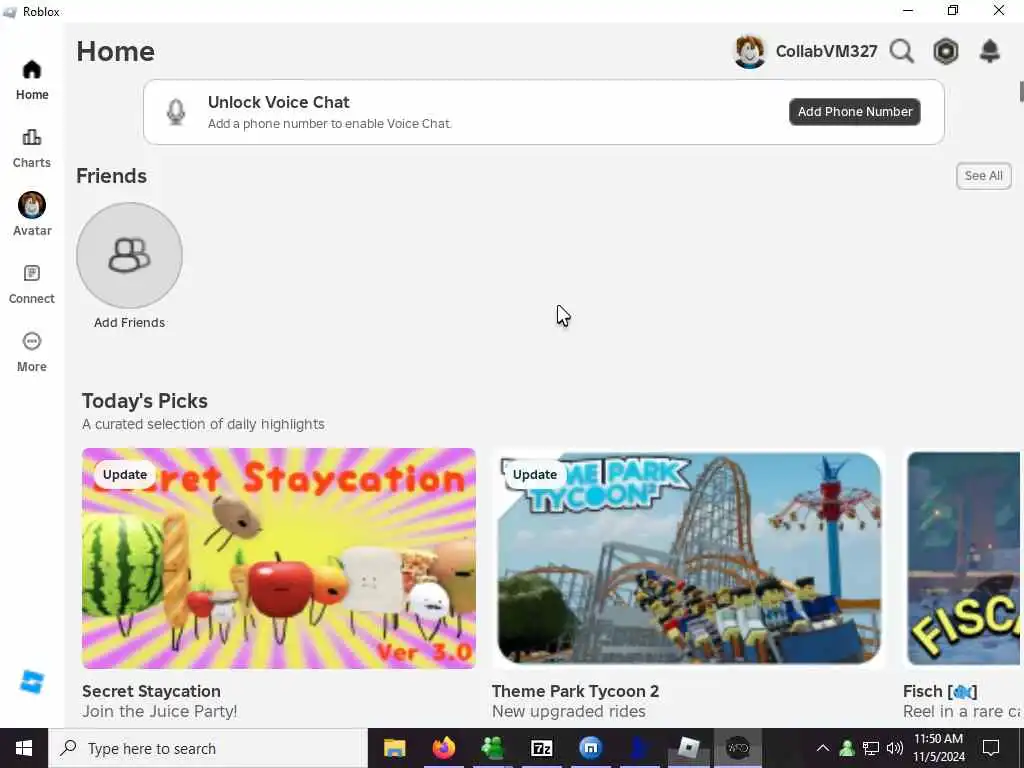1024x768 pixels.
Task: Click the dark circular icon after the Roblox taskbar icon
Action: pos(738,748)
